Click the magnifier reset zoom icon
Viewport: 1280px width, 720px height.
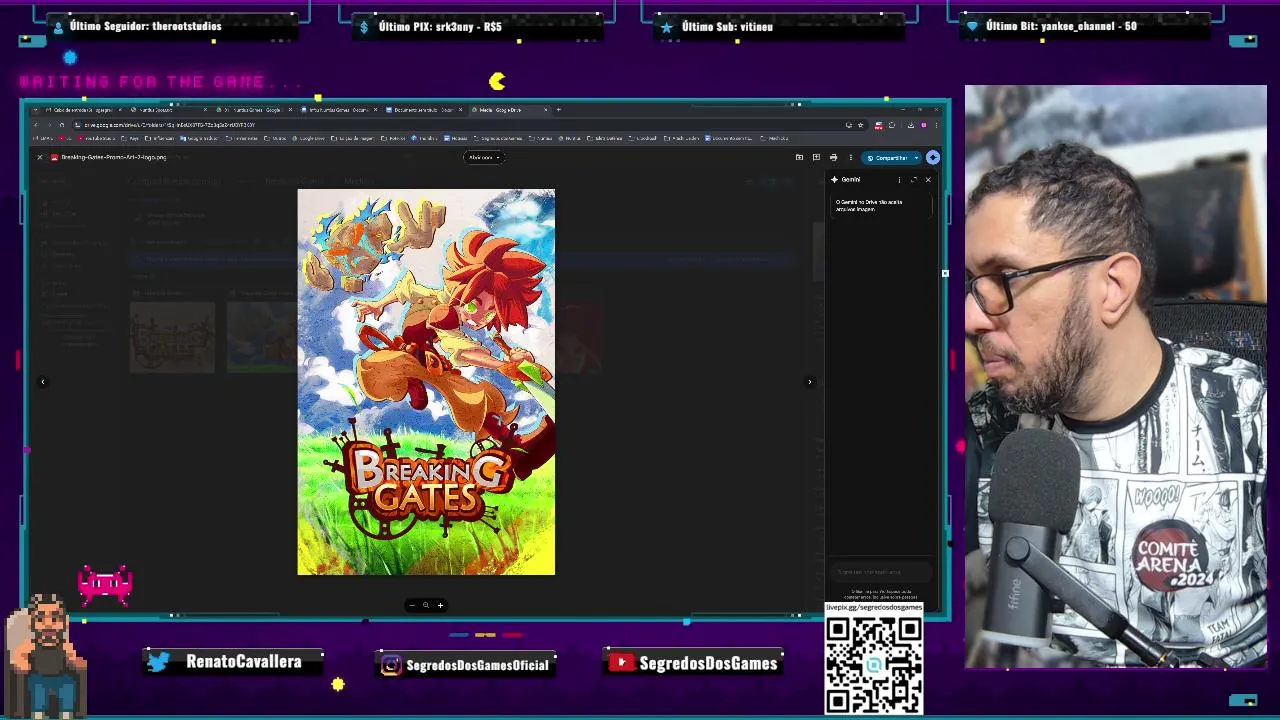(425, 605)
